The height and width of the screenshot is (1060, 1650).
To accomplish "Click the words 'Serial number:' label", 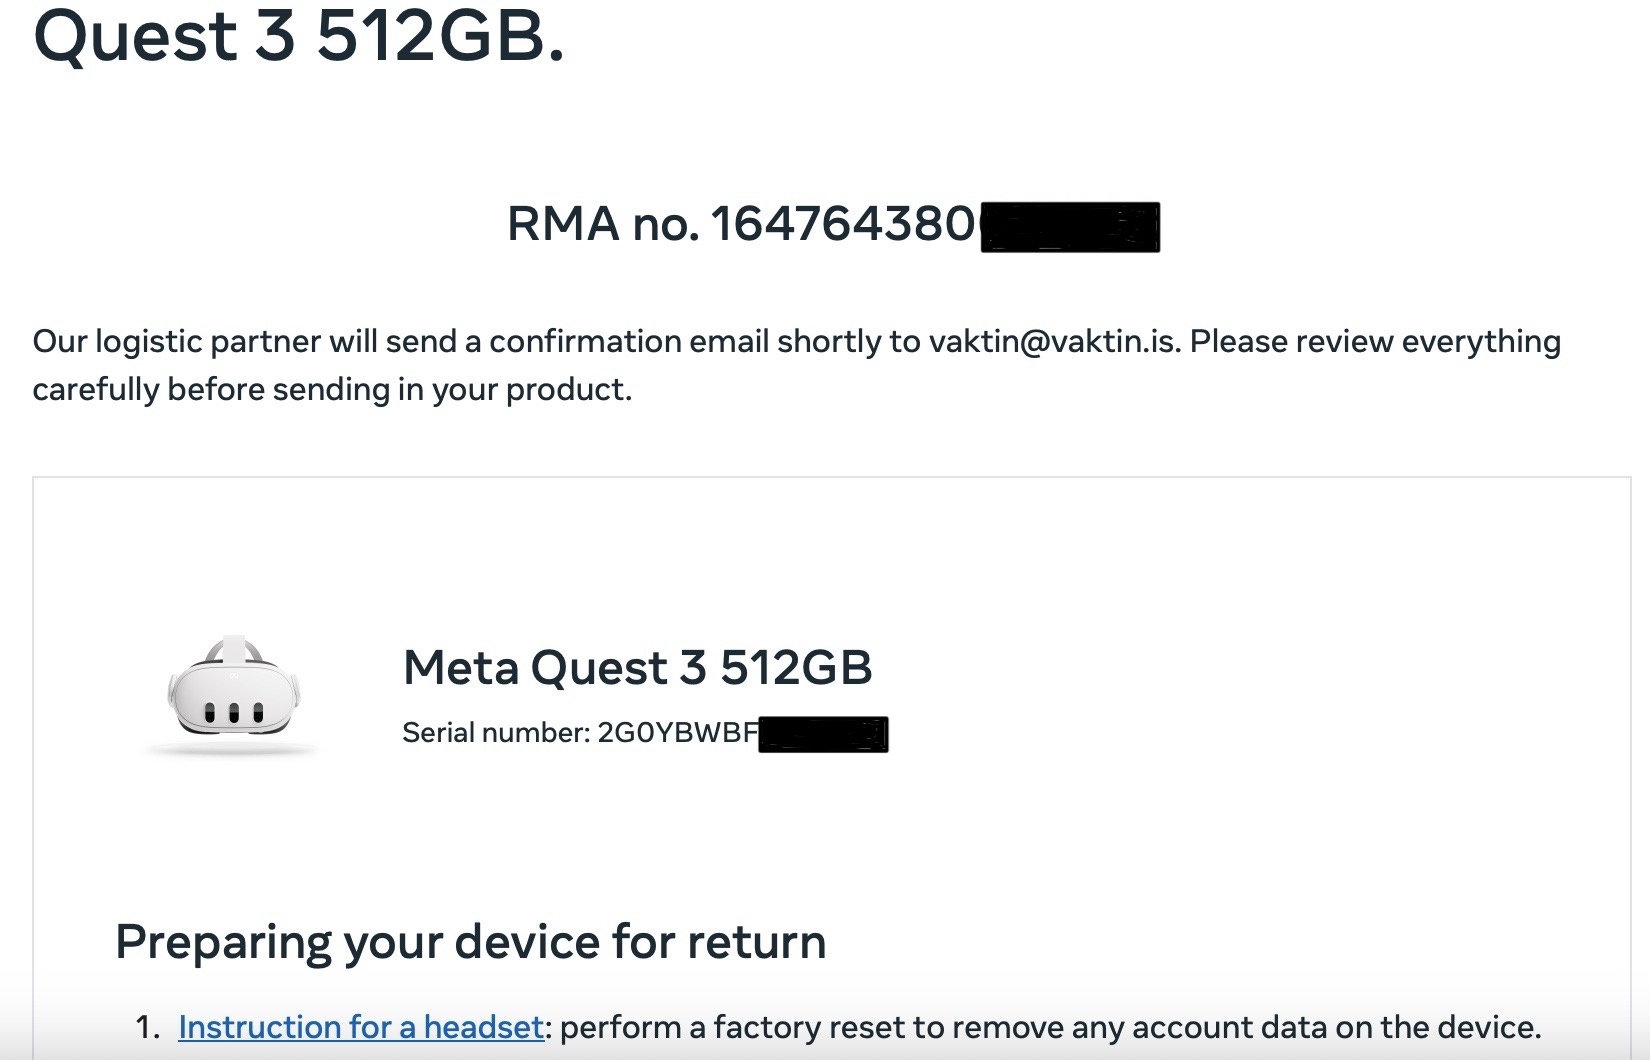I will pos(496,733).
